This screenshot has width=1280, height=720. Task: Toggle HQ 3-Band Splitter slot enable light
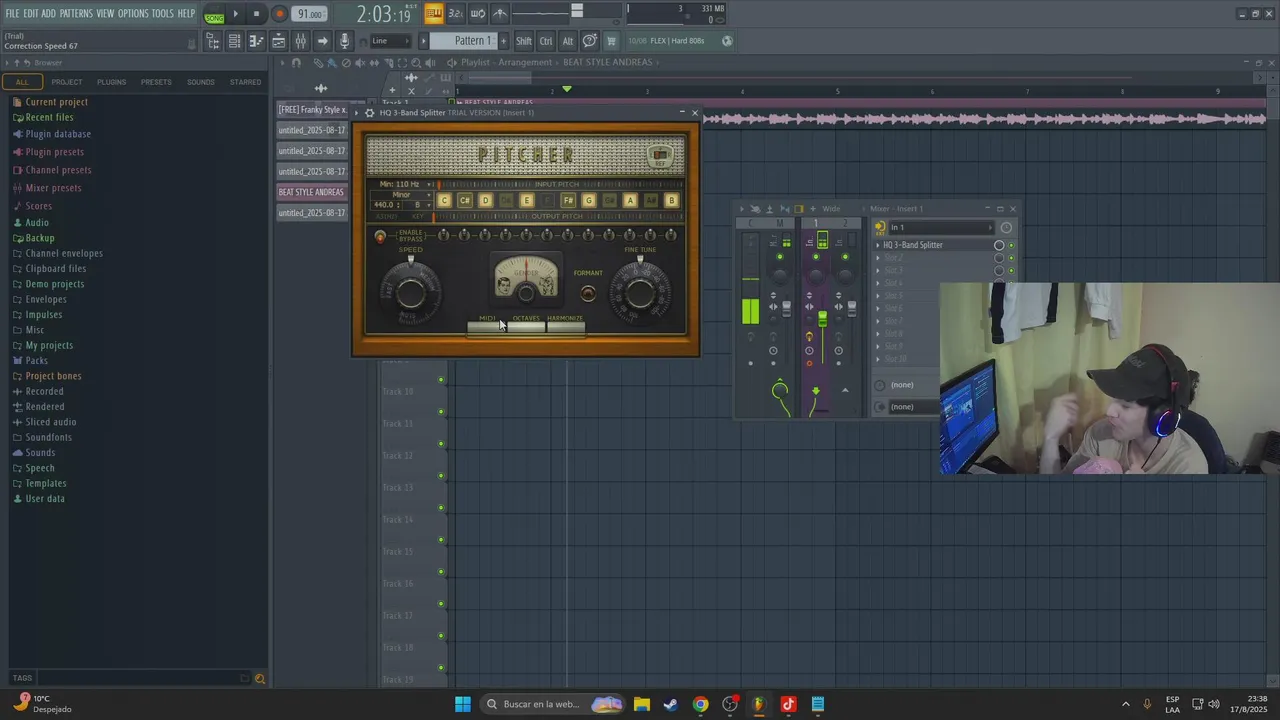pyautogui.click(x=1011, y=245)
